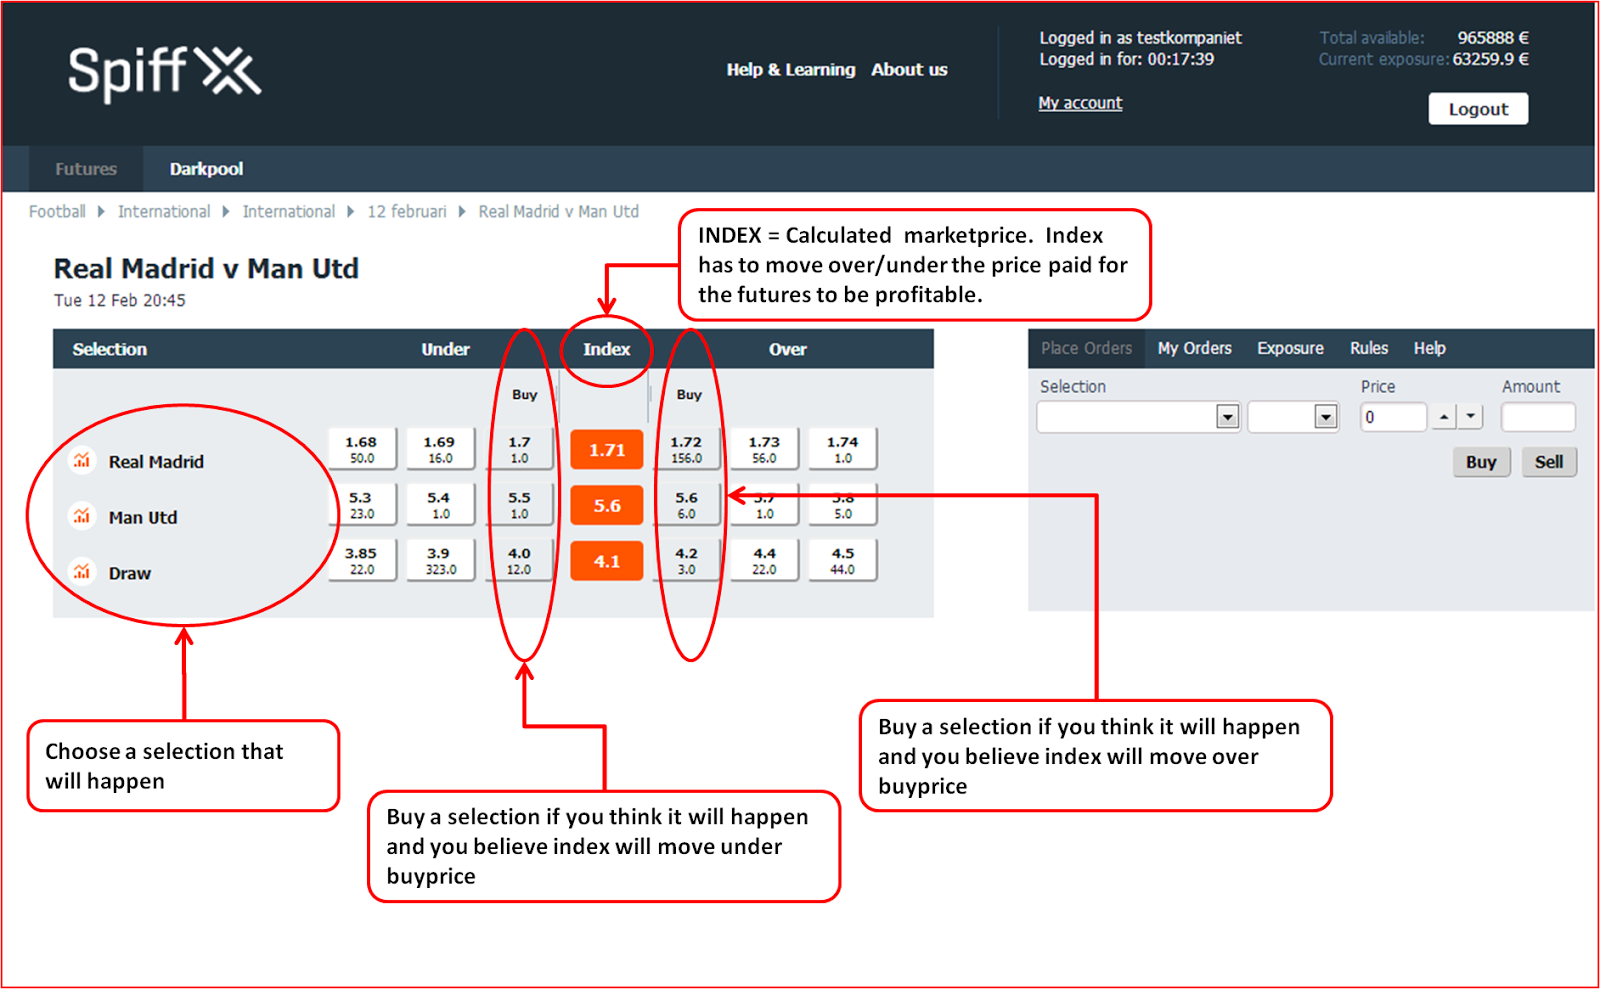Screen dimensions: 1600x989
Task: Open the About us page
Action: [909, 70]
